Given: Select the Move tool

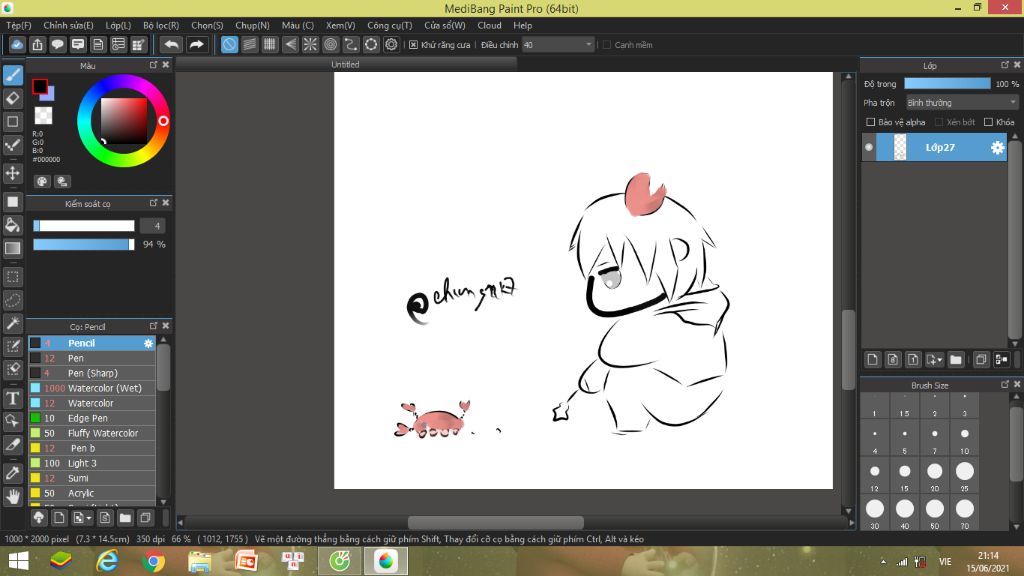Looking at the screenshot, I should coord(12,173).
